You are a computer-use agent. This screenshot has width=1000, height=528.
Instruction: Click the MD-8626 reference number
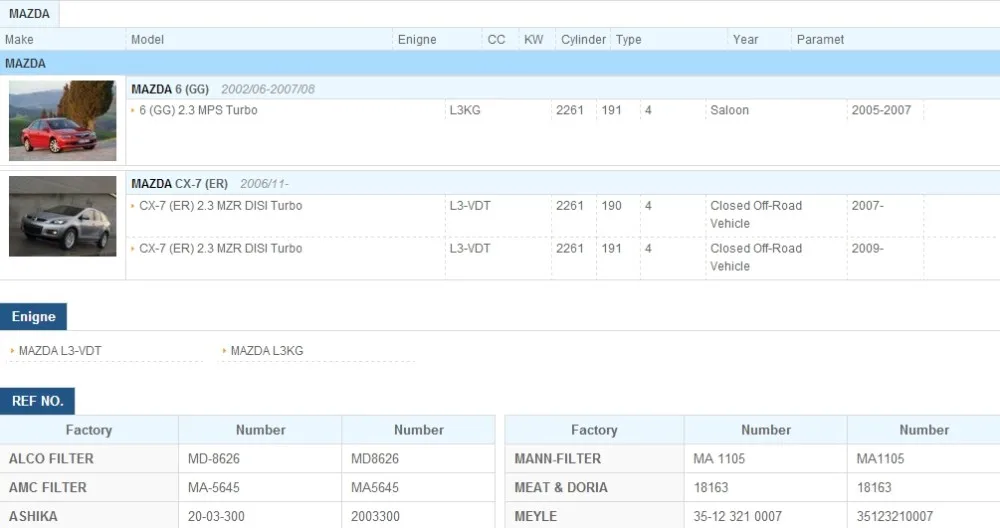[x=214, y=458]
